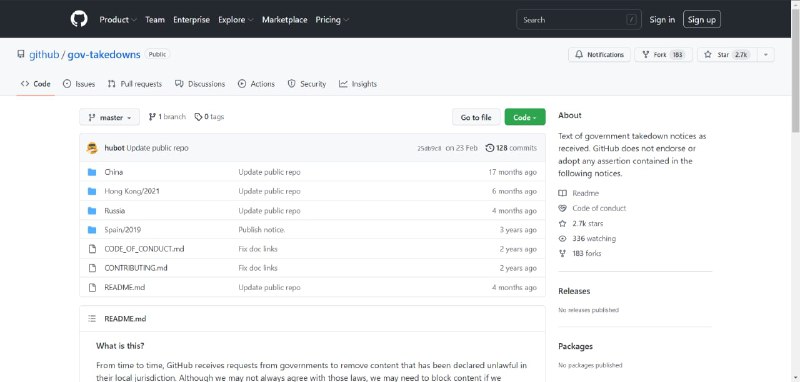Open the CONTRIBUTING.md file
This screenshot has width=800, height=382.
pyautogui.click(x=136, y=268)
